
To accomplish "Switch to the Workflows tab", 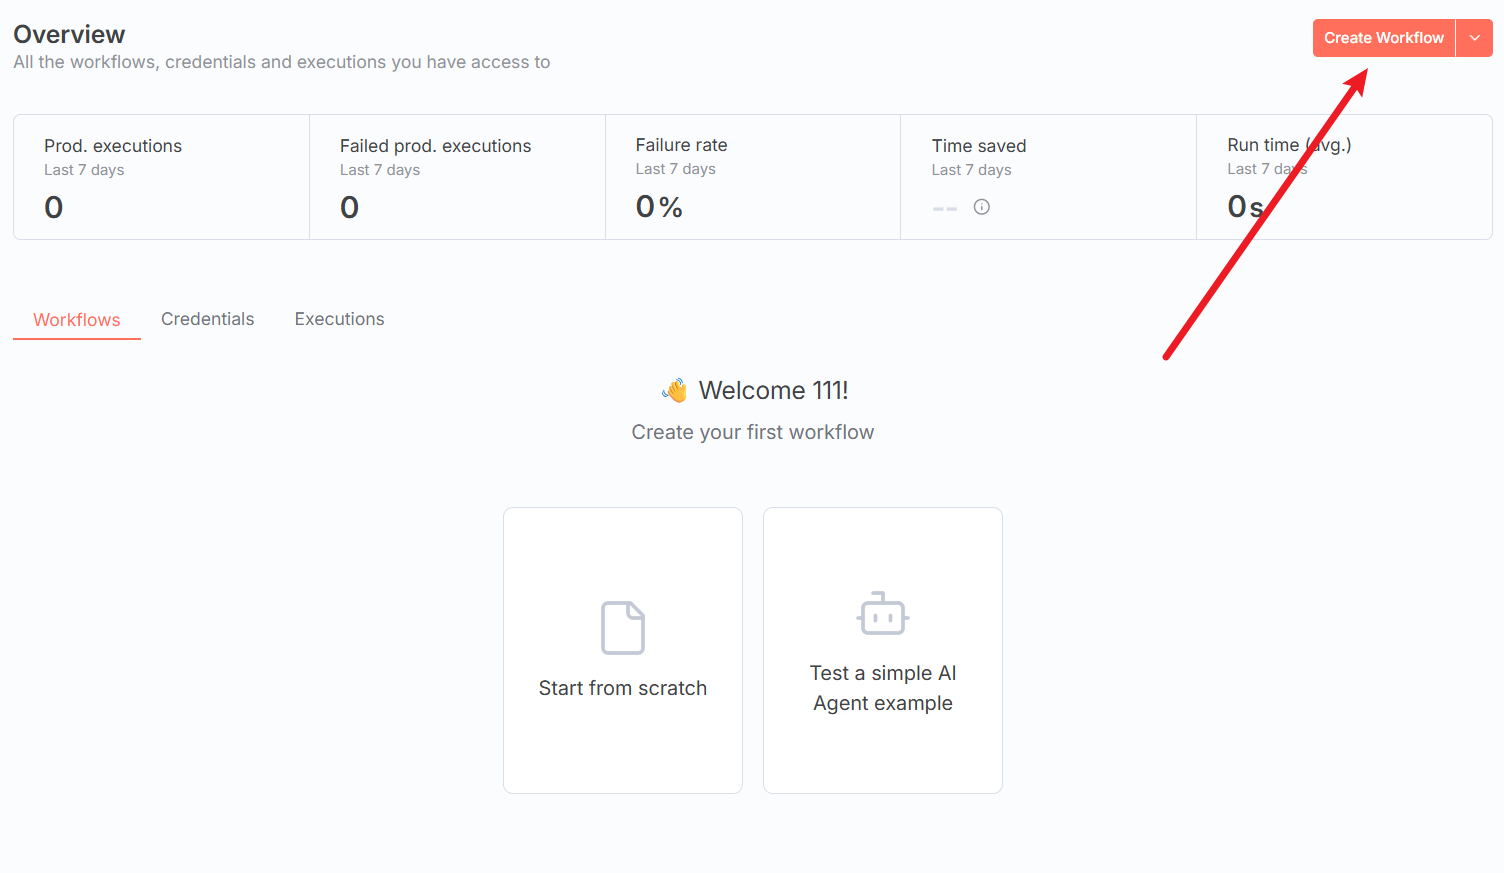I will coord(77,320).
